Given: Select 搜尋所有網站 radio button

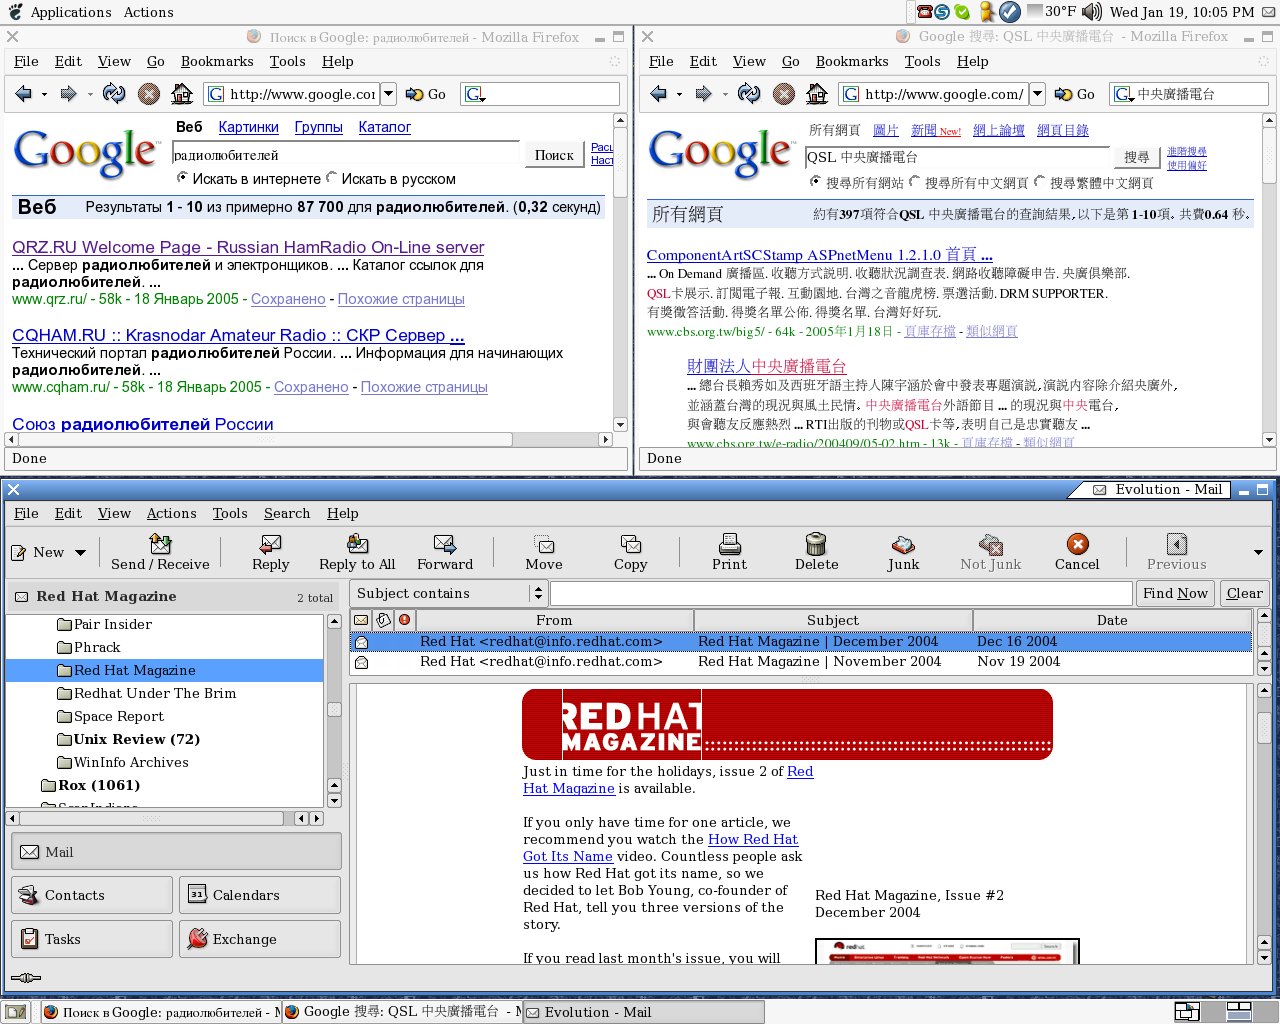Looking at the screenshot, I should (x=815, y=182).
